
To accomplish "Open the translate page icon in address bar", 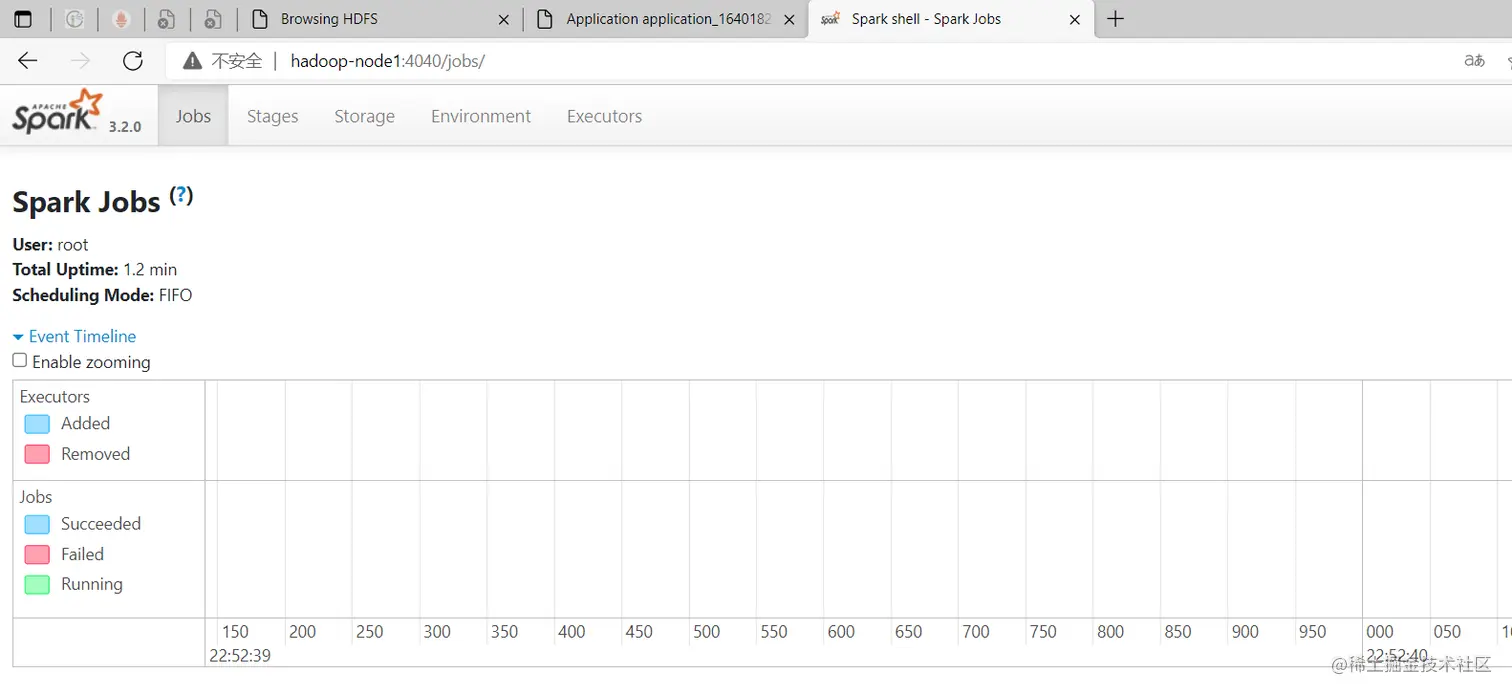I will (x=1474, y=61).
